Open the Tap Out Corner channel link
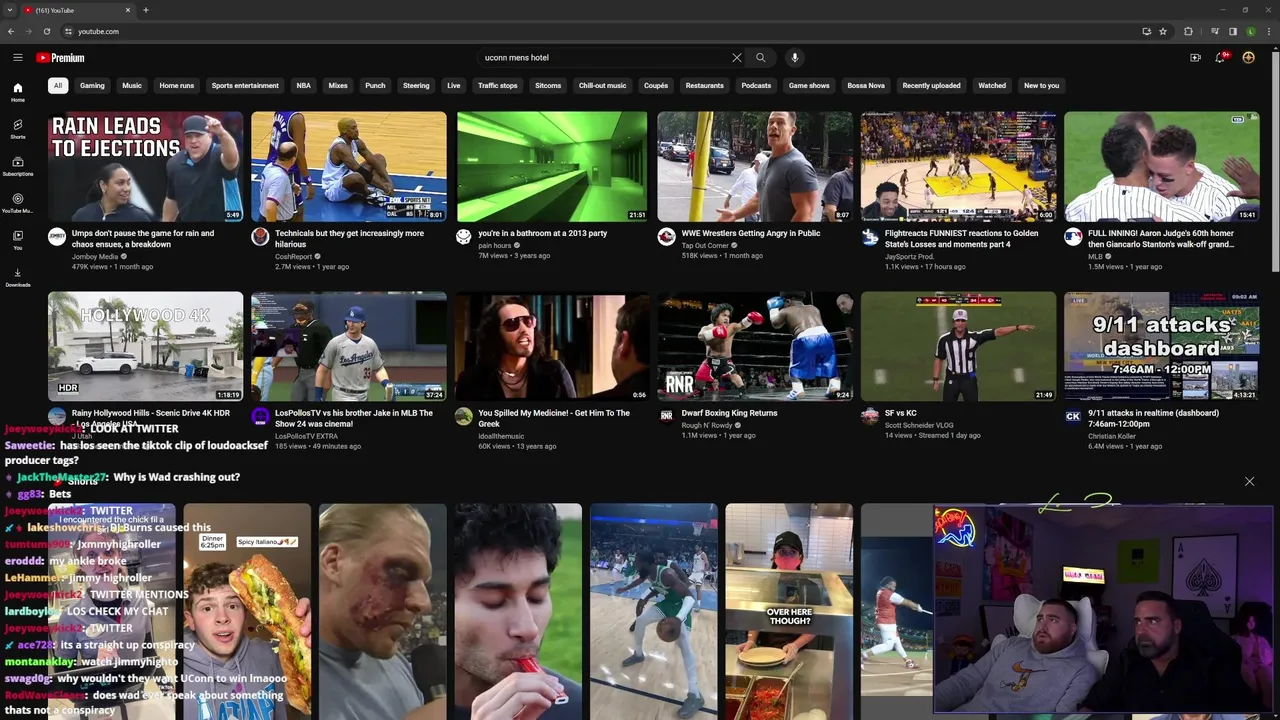Screen dimensions: 1280x720 click(x=705, y=245)
